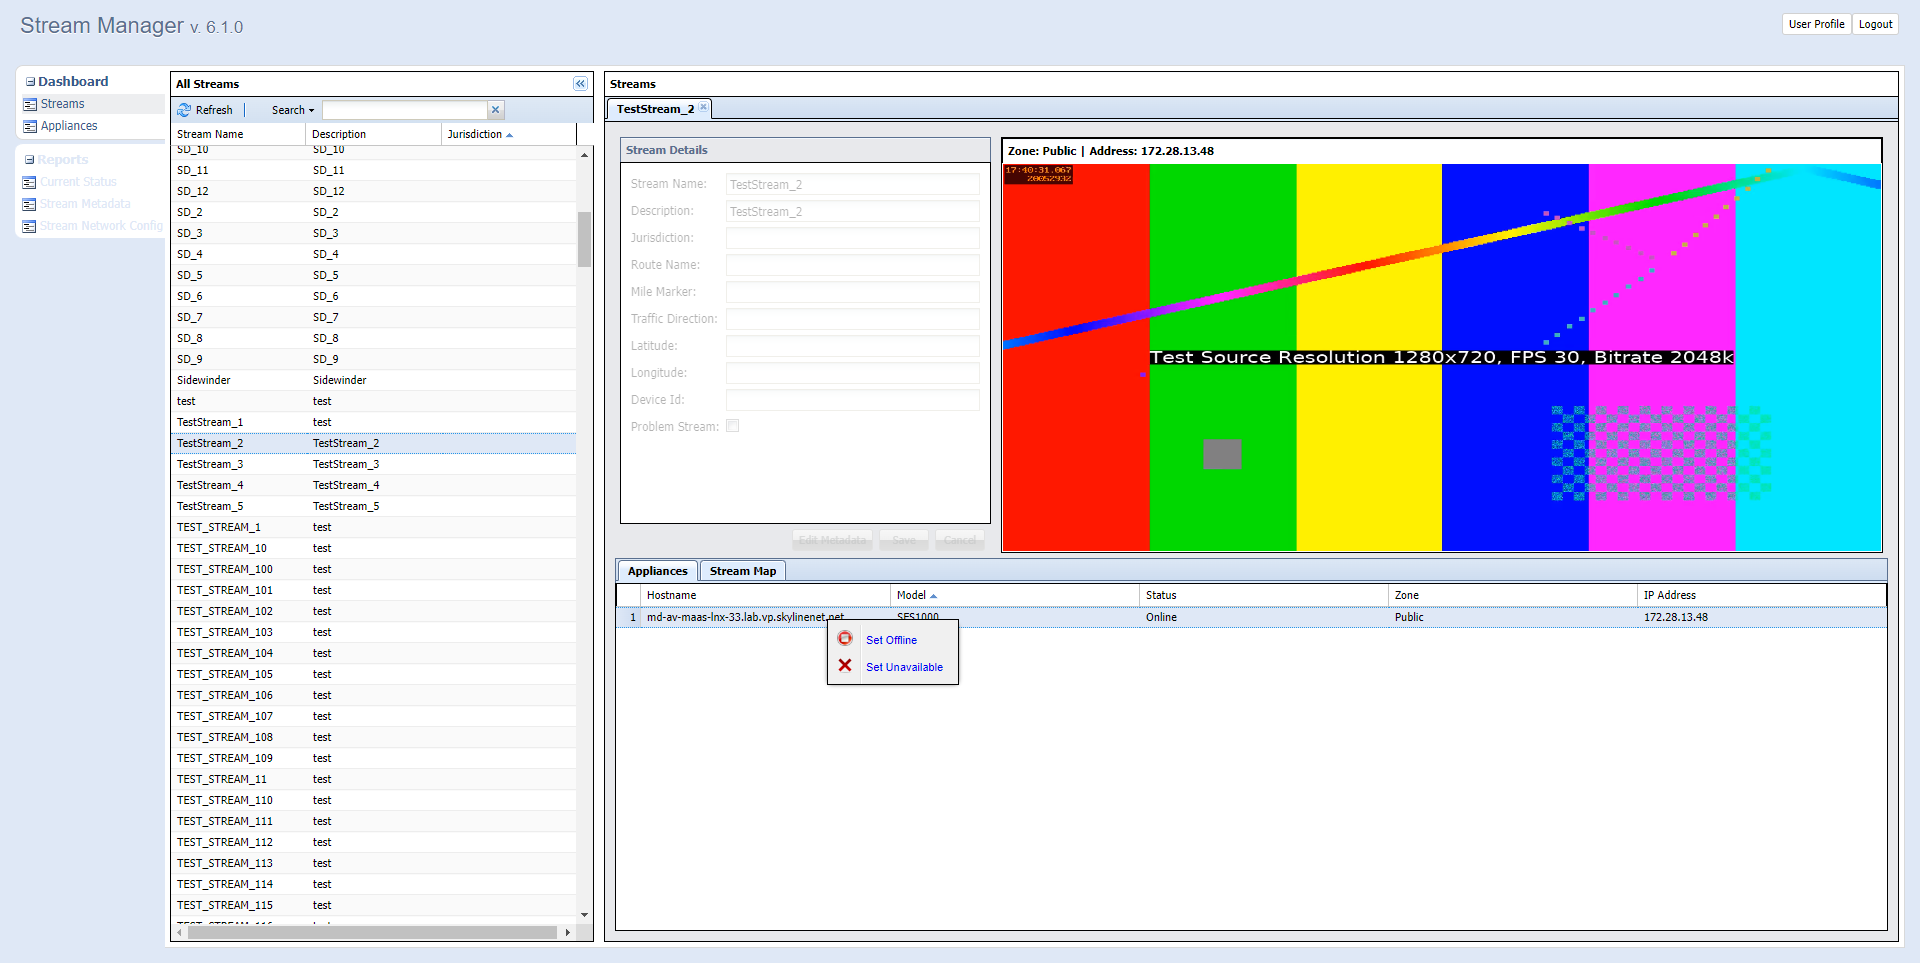Select the Streams icon in the Dashboard sidebar
The image size is (1920, 963).
[29, 103]
